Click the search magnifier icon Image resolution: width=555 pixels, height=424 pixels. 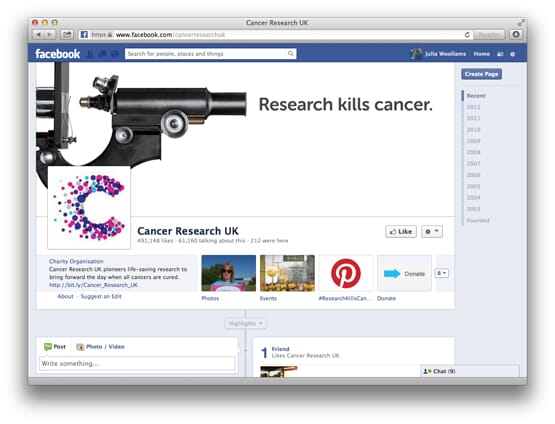click(290, 53)
